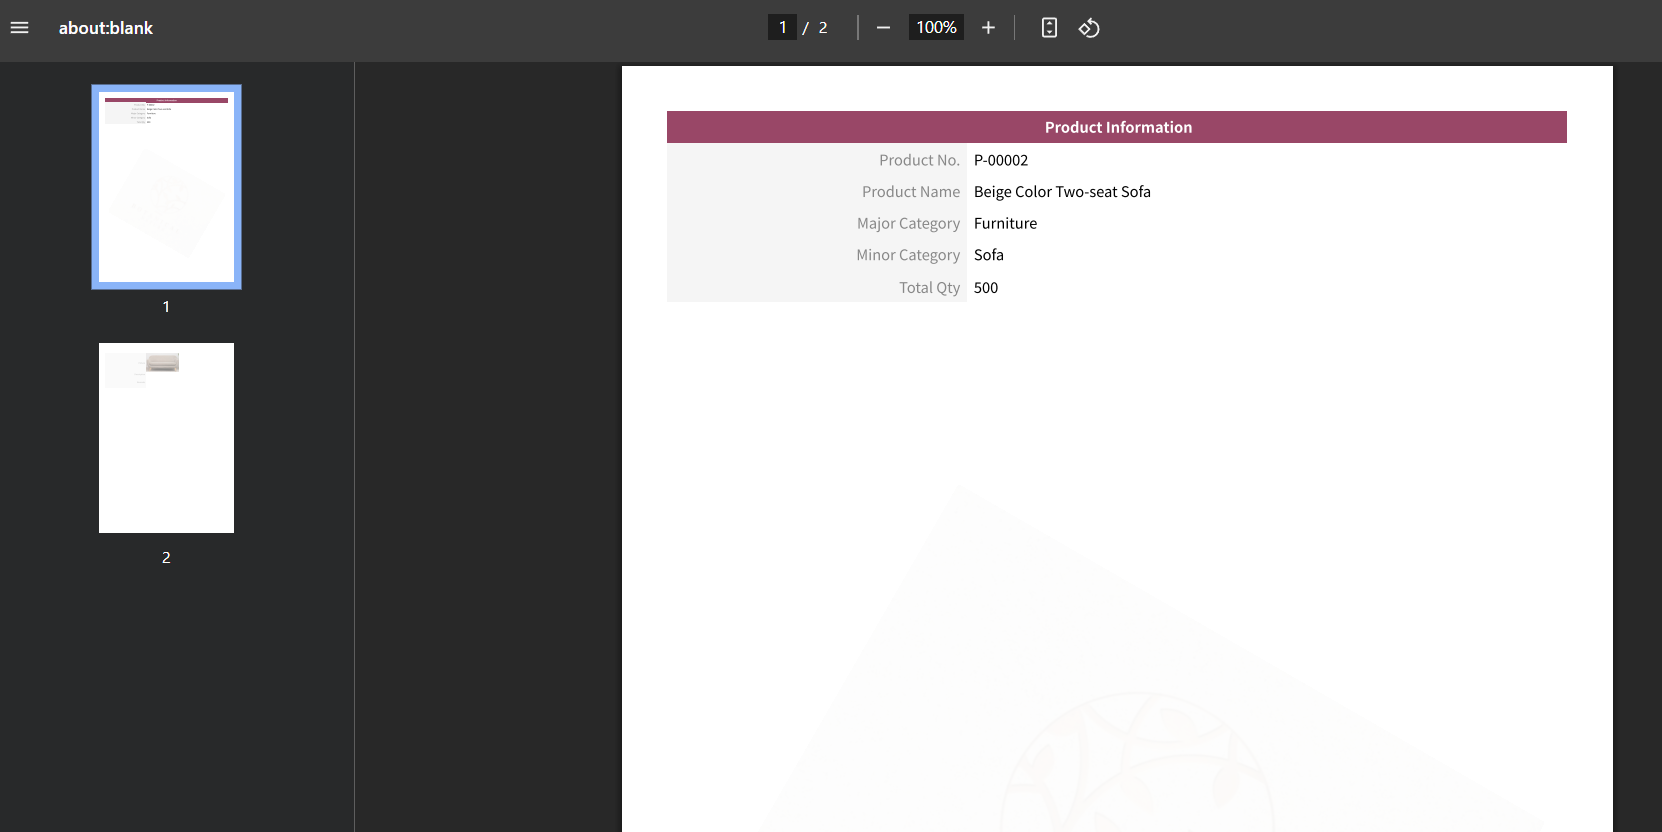Click the Product Name label
Viewport: 1662px width, 832px height.
pos(910,192)
